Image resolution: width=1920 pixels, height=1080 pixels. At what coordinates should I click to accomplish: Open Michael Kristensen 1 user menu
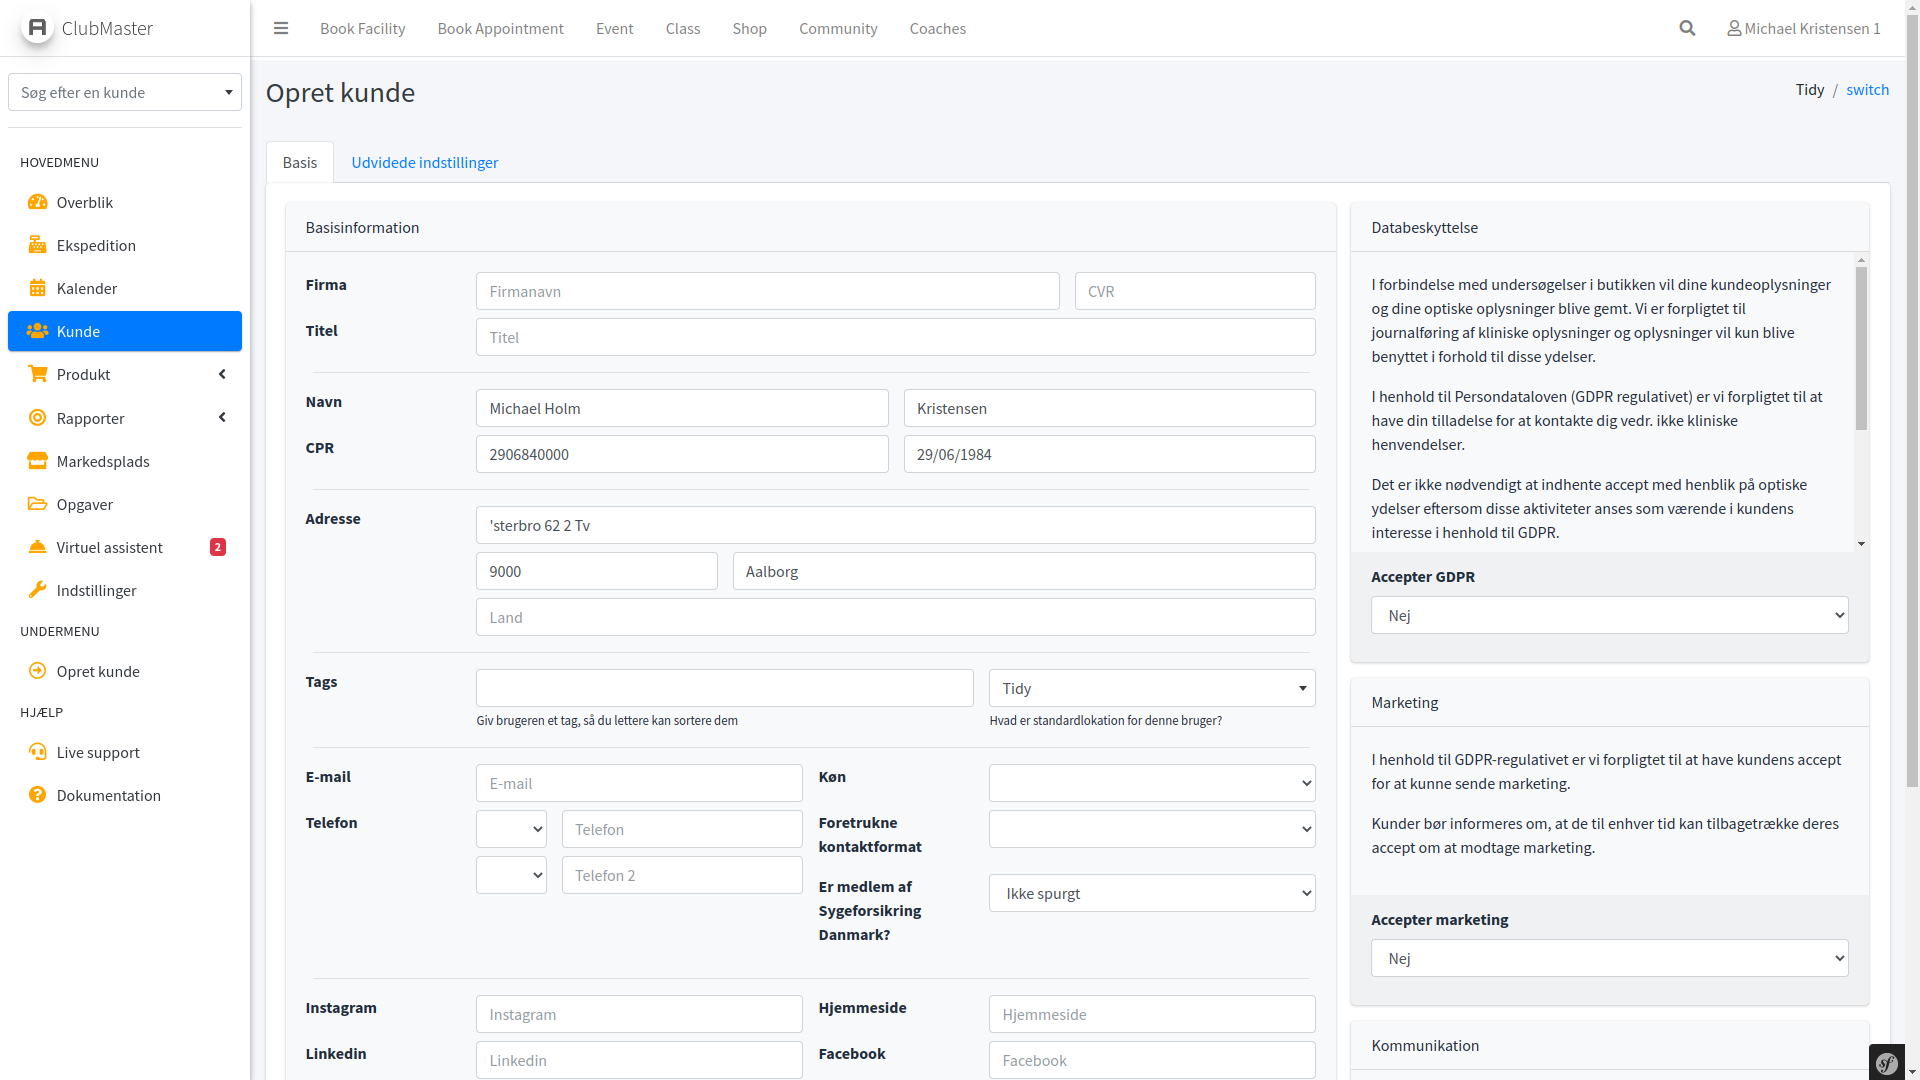pos(1803,28)
